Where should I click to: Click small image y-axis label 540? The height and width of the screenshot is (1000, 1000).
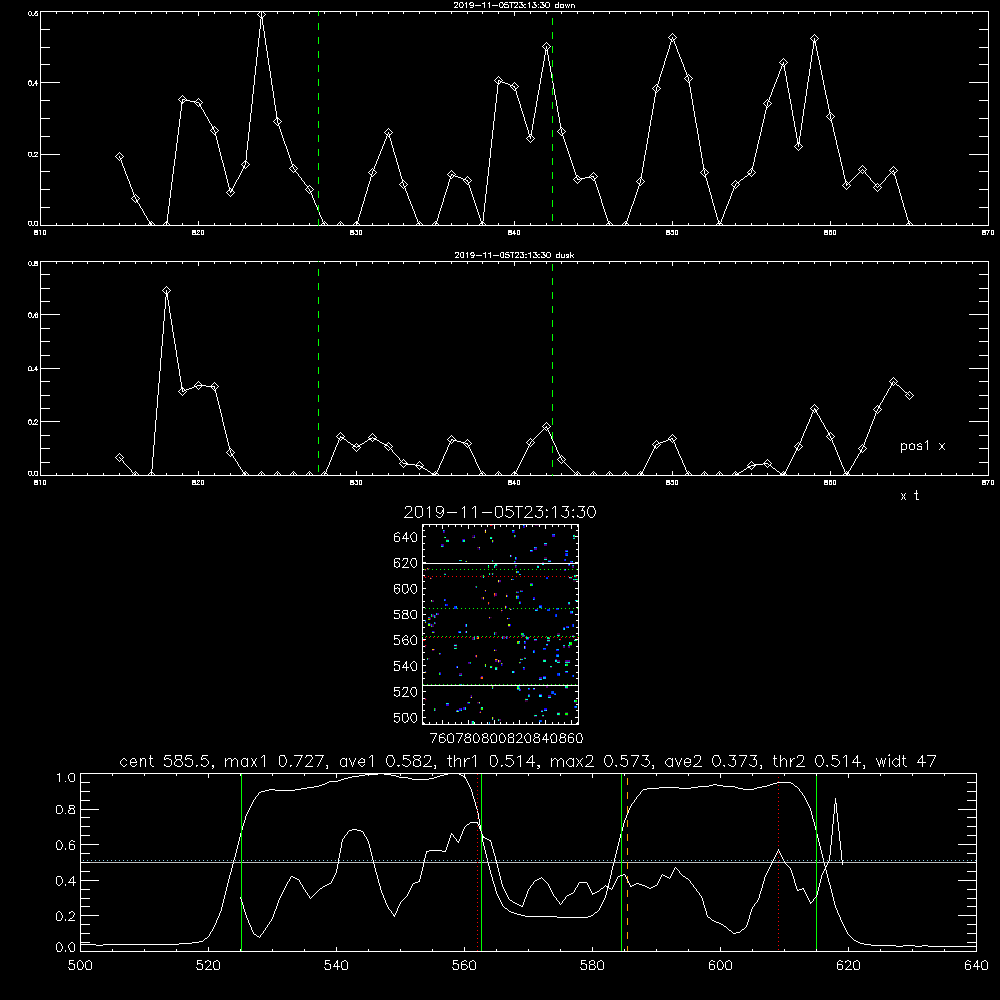click(406, 666)
